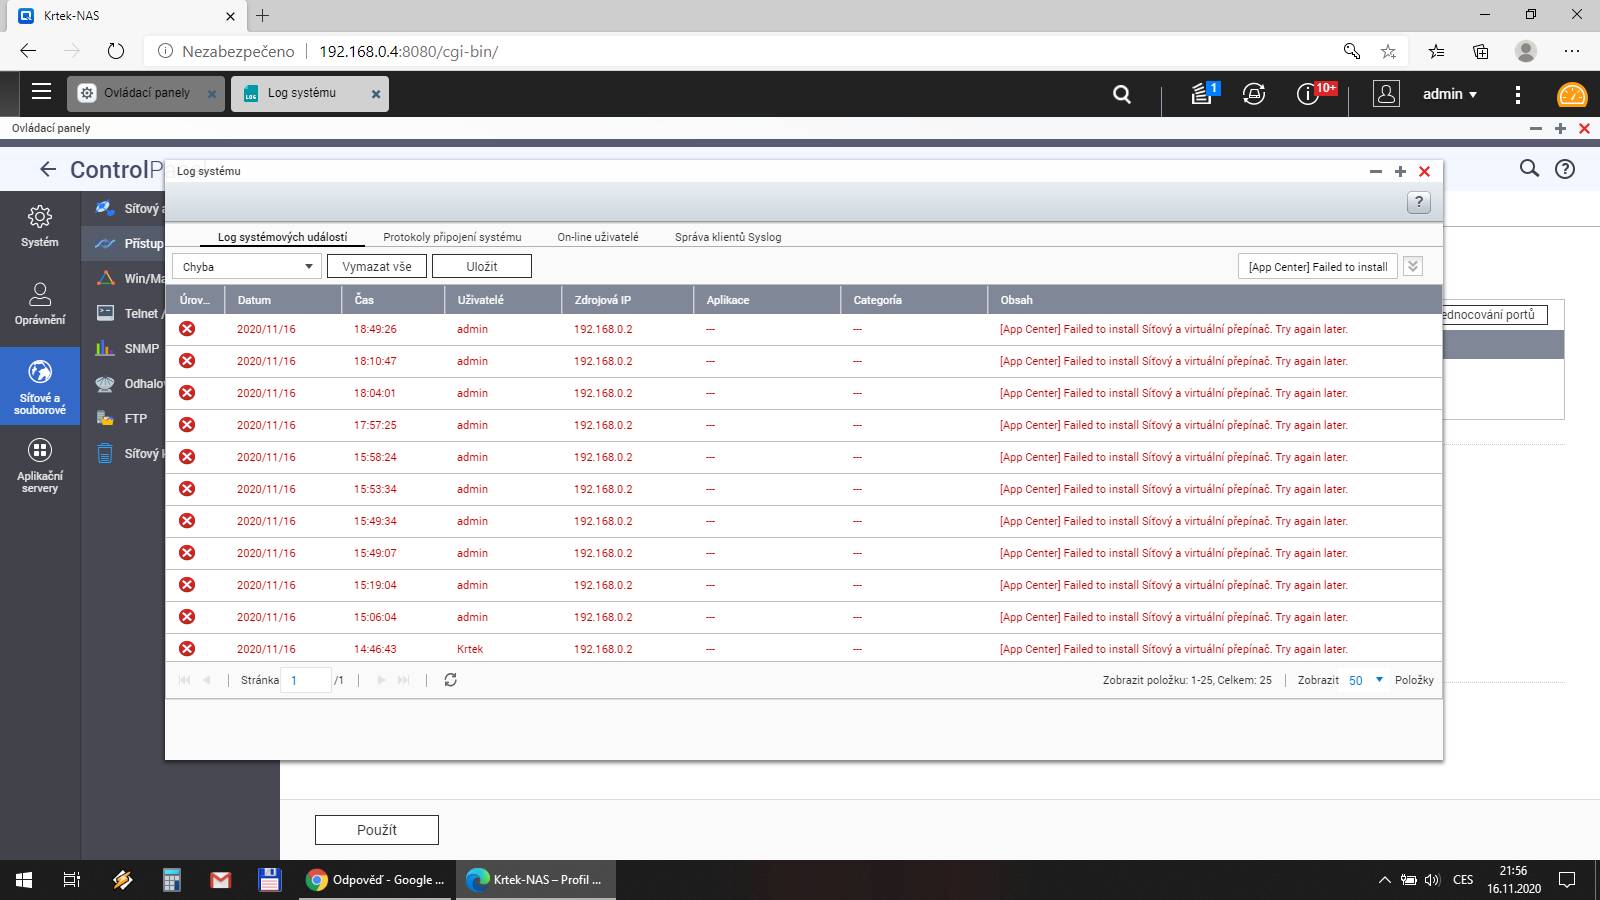Open help button in Log systému window
Viewport: 1600px width, 900px height.
pos(1418,203)
